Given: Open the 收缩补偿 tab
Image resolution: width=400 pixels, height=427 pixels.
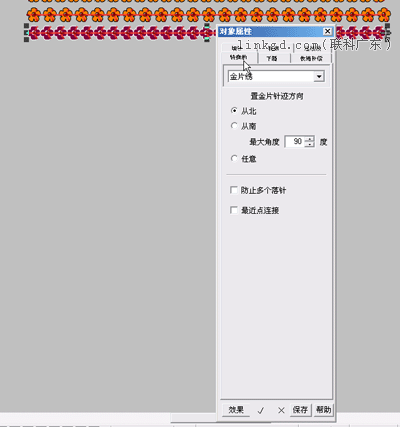Looking at the screenshot, I should pyautogui.click(x=311, y=58).
